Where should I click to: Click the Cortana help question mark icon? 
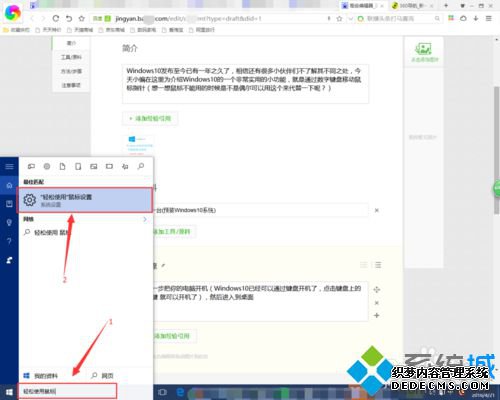pos(9,241)
